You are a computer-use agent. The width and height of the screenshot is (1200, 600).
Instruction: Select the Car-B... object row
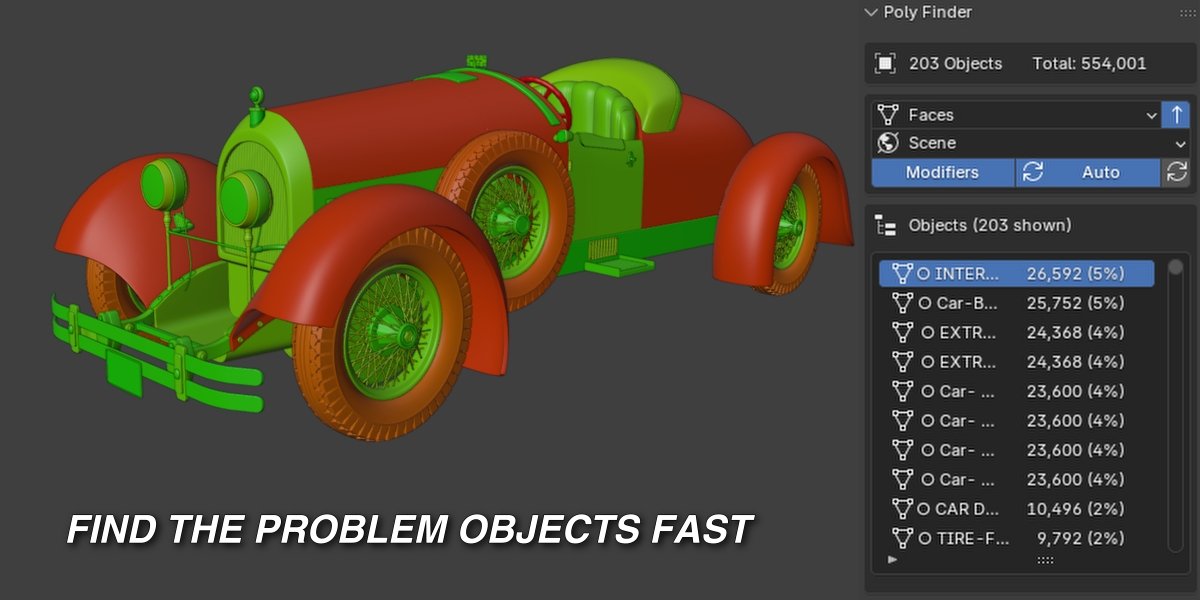click(1017, 302)
